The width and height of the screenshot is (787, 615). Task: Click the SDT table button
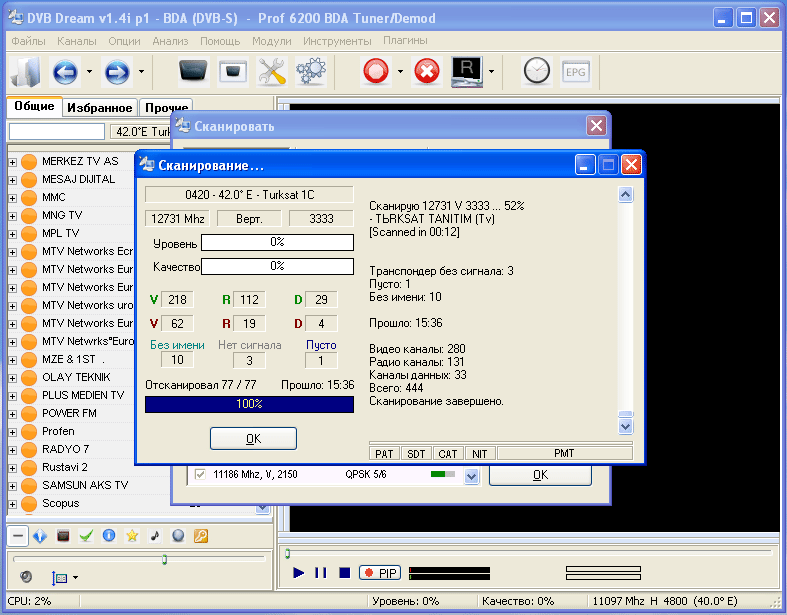coord(416,454)
